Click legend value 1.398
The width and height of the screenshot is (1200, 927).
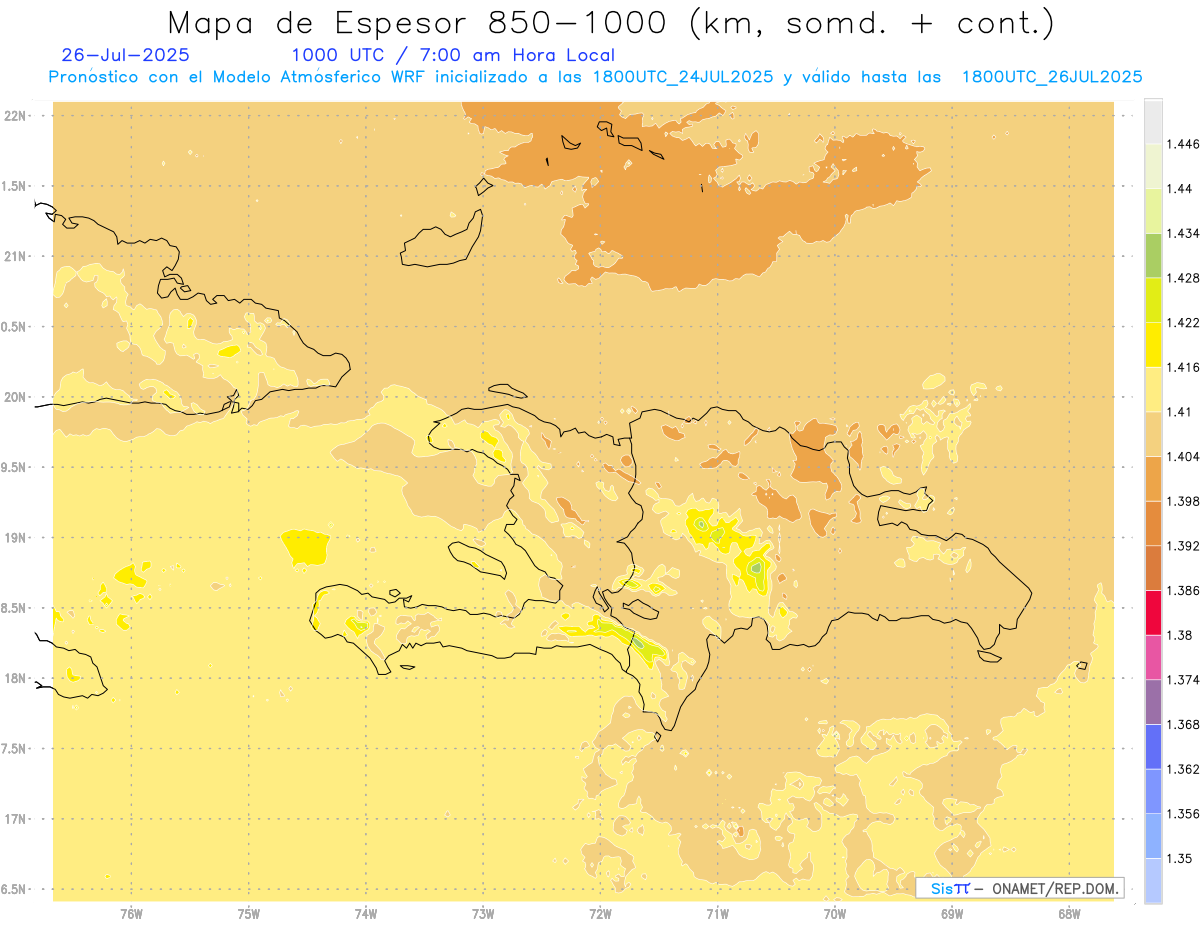pyautogui.click(x=1185, y=501)
